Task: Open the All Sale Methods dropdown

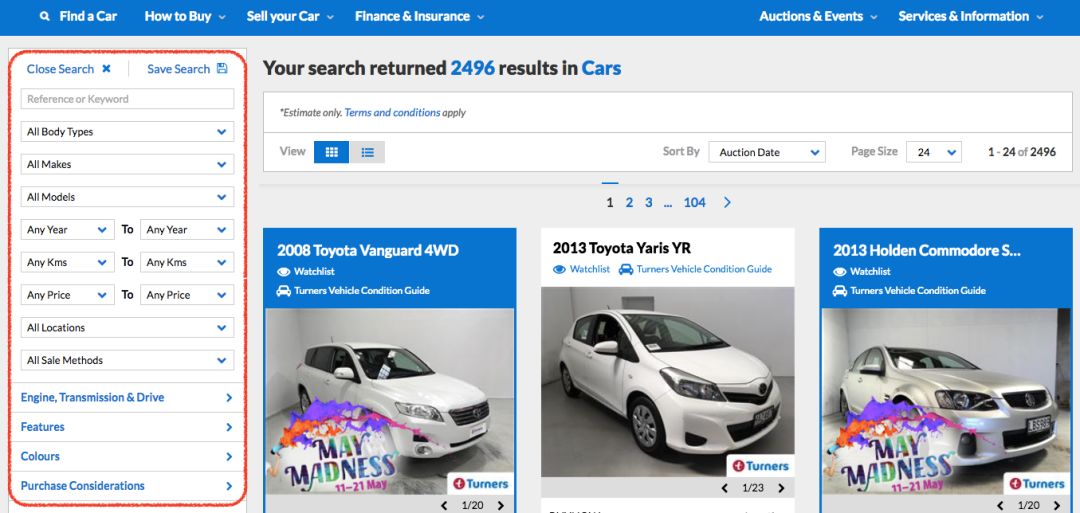Action: (127, 360)
